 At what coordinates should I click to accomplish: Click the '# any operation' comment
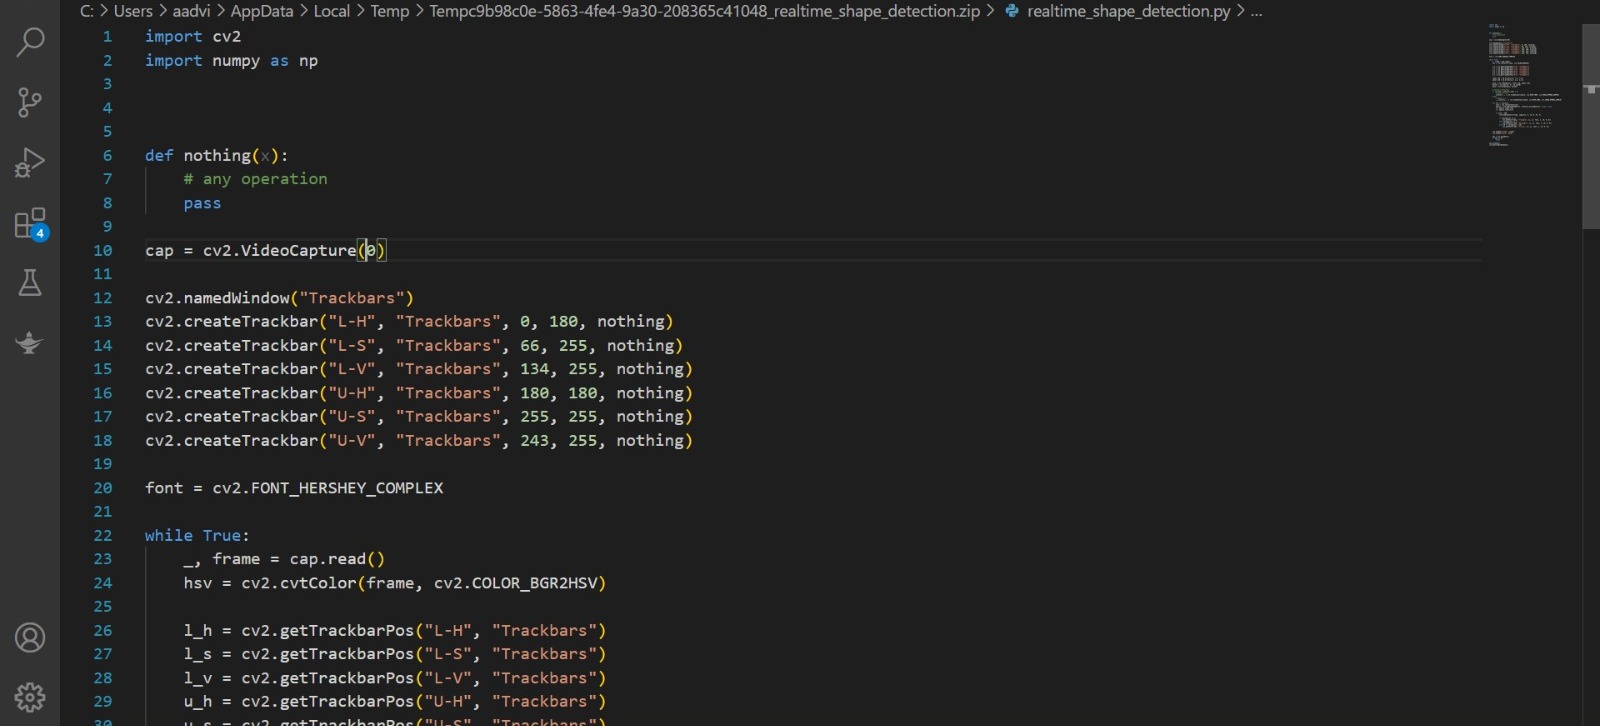tap(255, 179)
